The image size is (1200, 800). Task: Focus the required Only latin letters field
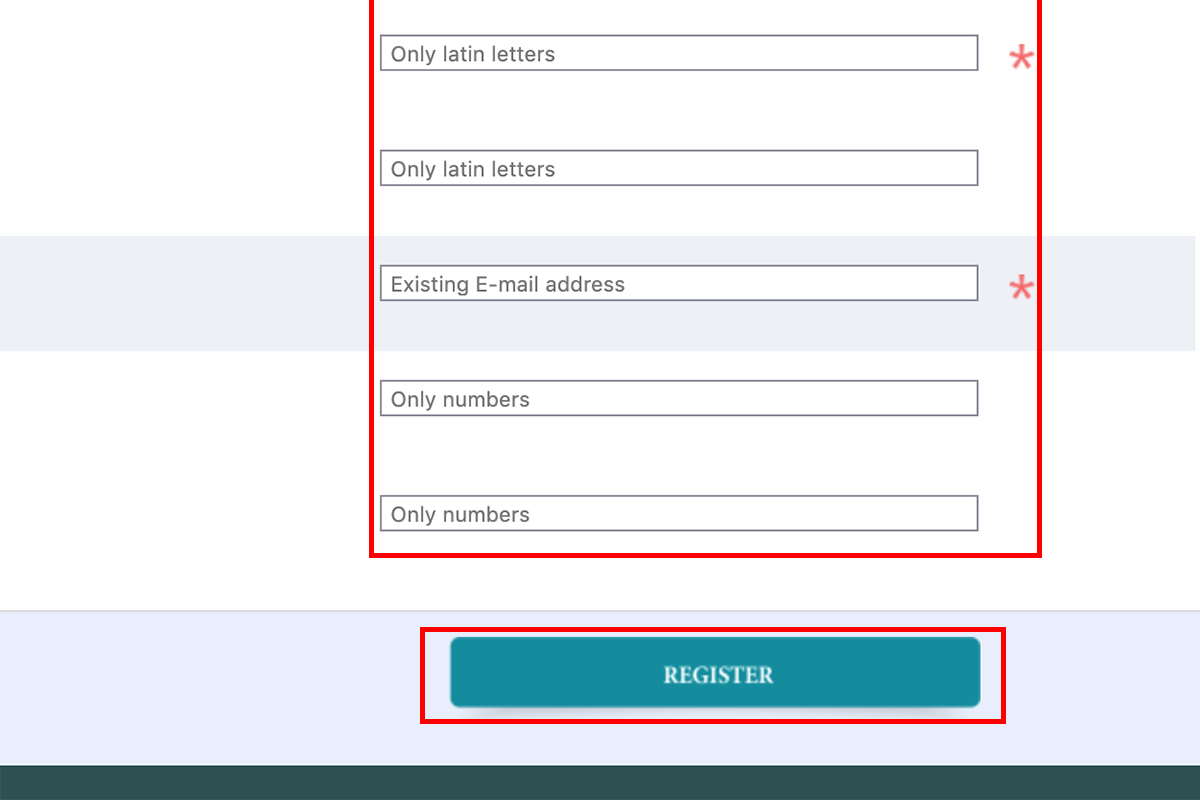tap(679, 53)
